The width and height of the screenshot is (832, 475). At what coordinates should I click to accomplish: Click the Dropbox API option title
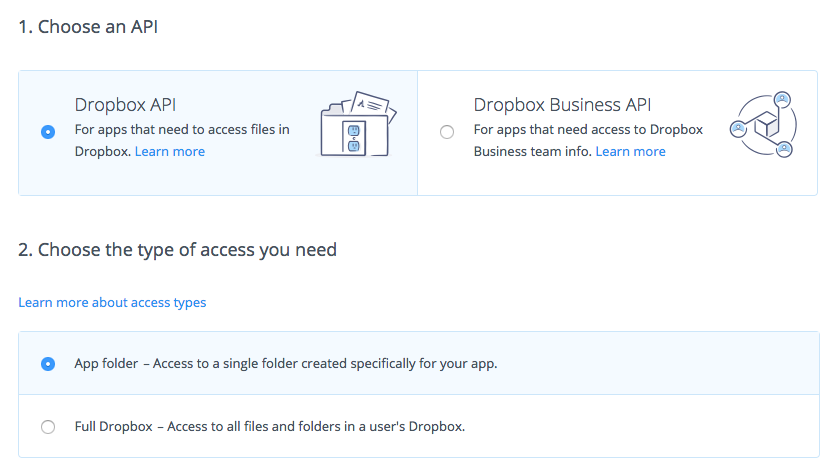(125, 105)
